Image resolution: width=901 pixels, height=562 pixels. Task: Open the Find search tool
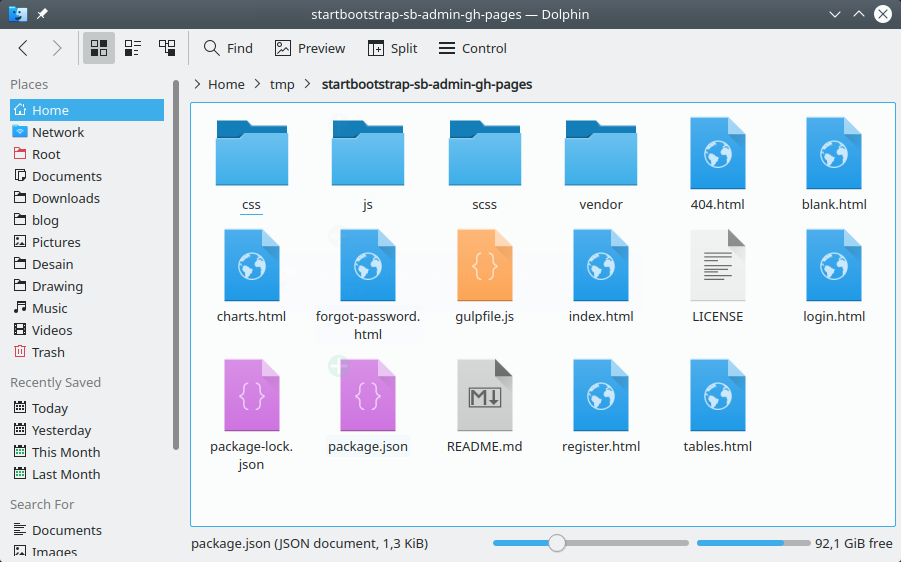[228, 48]
